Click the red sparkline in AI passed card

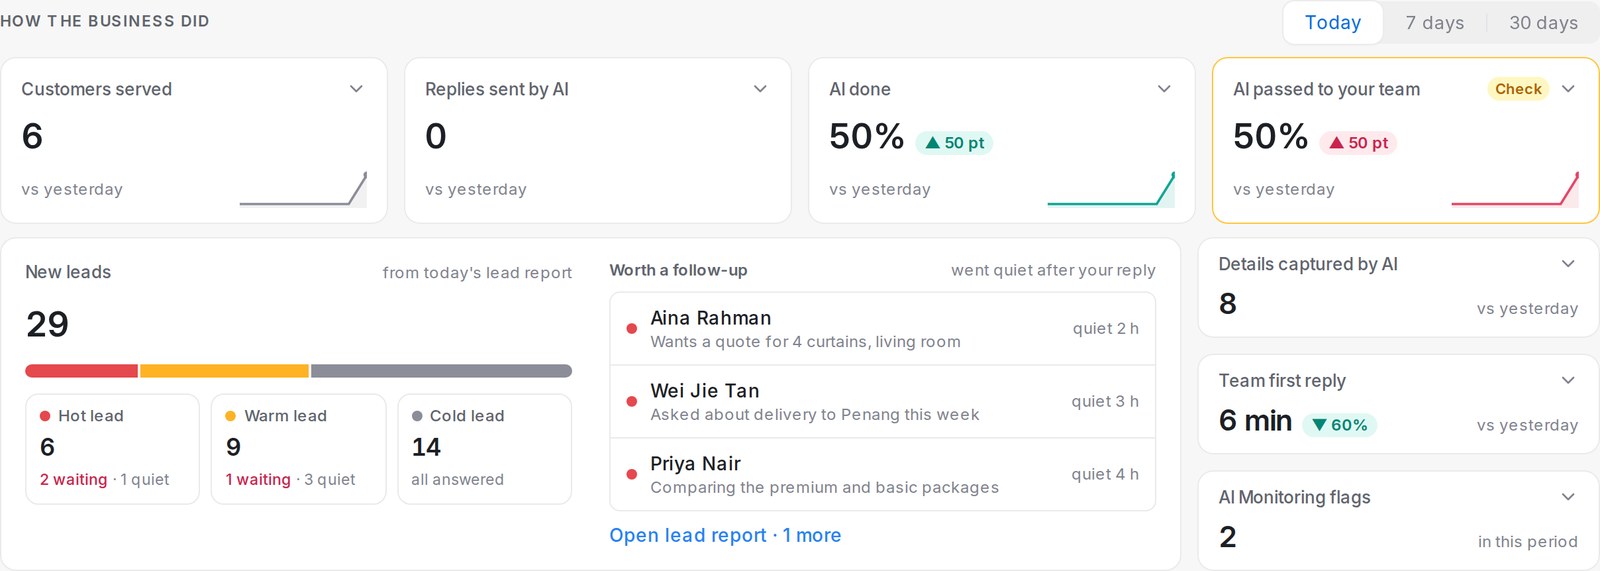click(1515, 189)
